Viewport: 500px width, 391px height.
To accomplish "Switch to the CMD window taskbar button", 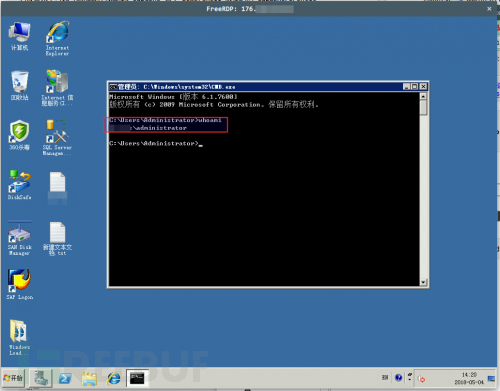I will tap(137, 378).
